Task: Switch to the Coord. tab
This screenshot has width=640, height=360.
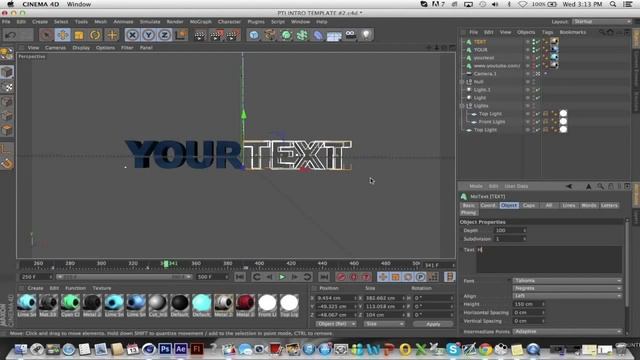Action: [488, 205]
